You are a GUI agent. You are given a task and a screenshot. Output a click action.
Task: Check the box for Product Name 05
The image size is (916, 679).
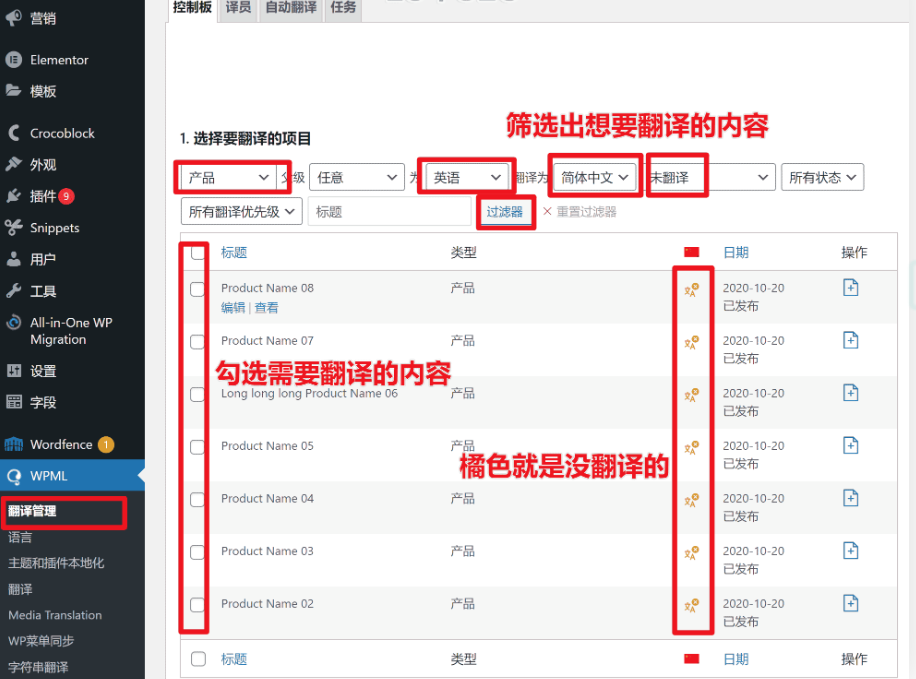point(198,447)
